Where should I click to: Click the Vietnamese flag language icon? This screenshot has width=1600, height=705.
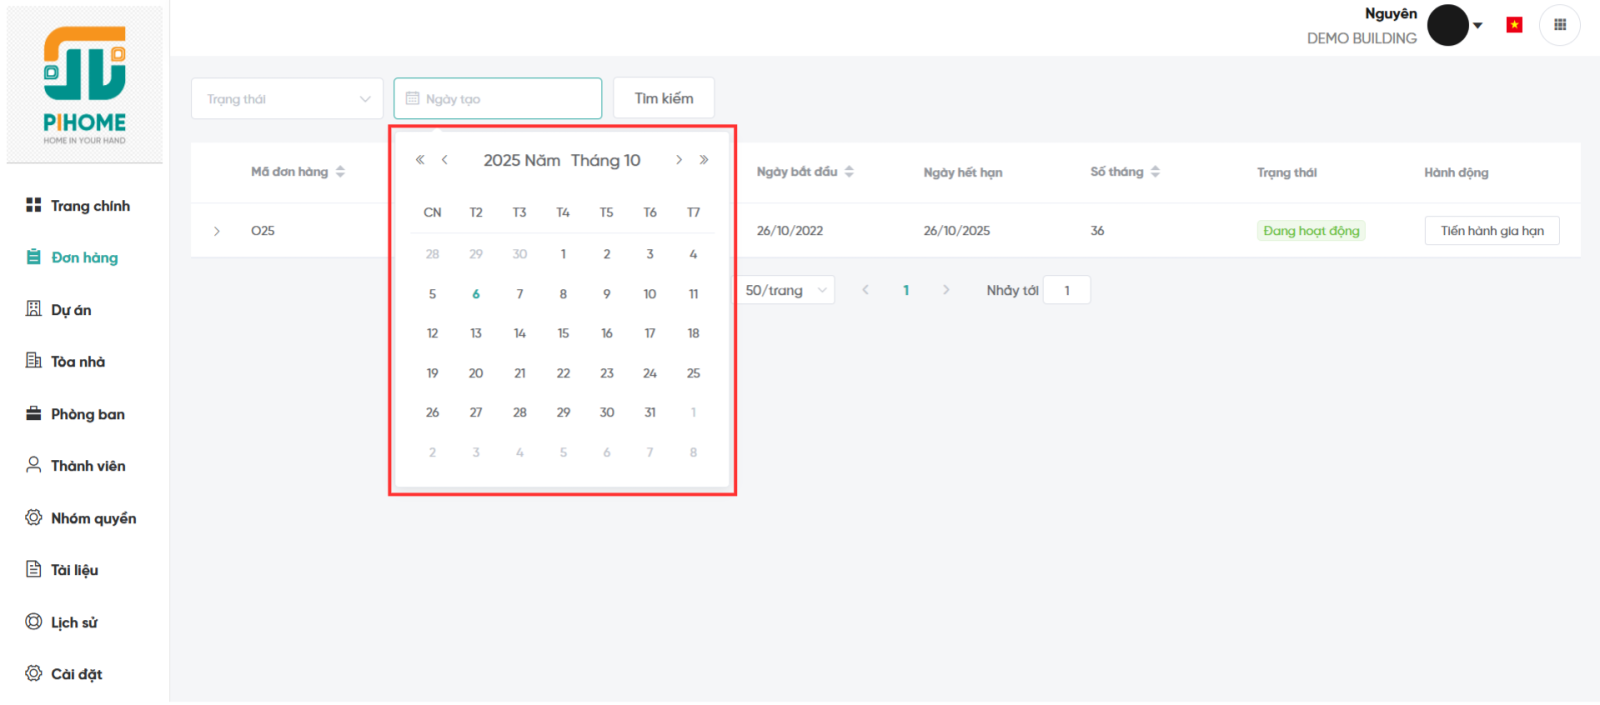click(x=1514, y=25)
